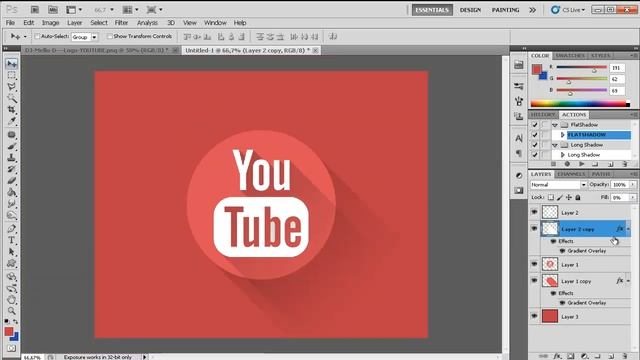
Task: Select the Move tool in the toolbox
Action: [x=11, y=64]
